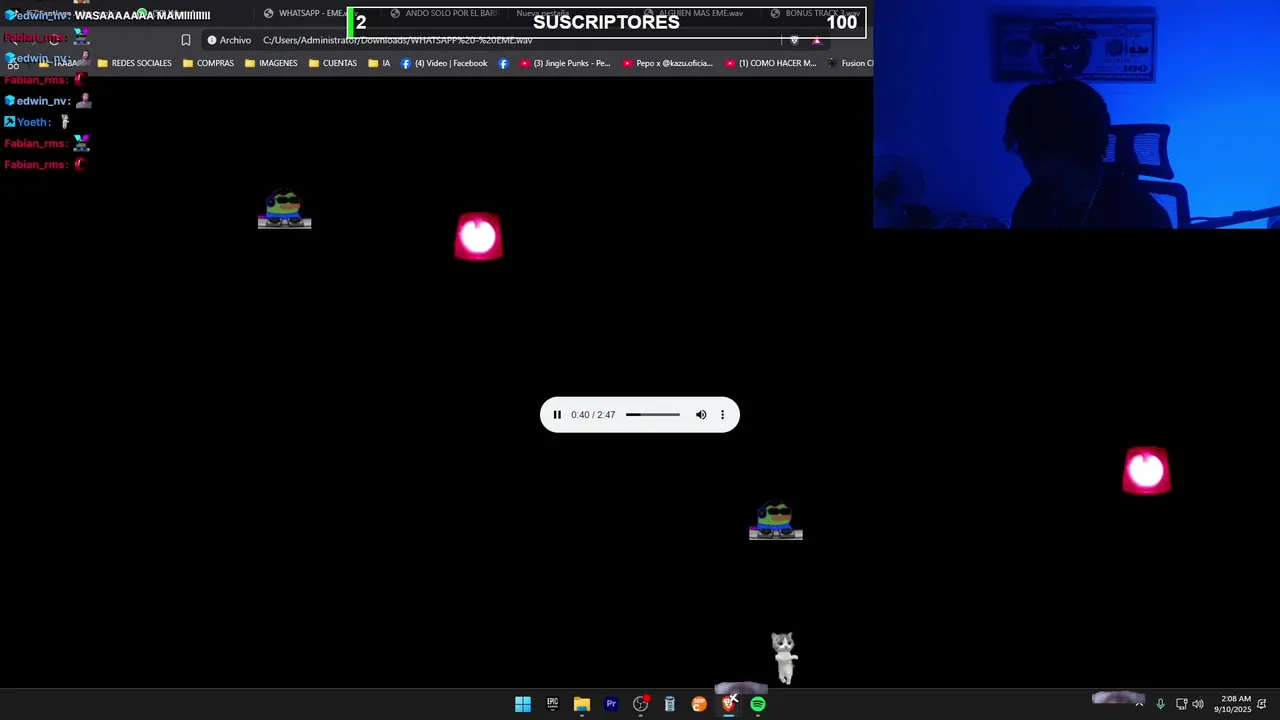Open the (3) Jingle Punks bookmark
The width and height of the screenshot is (1280, 720).
[565, 63]
